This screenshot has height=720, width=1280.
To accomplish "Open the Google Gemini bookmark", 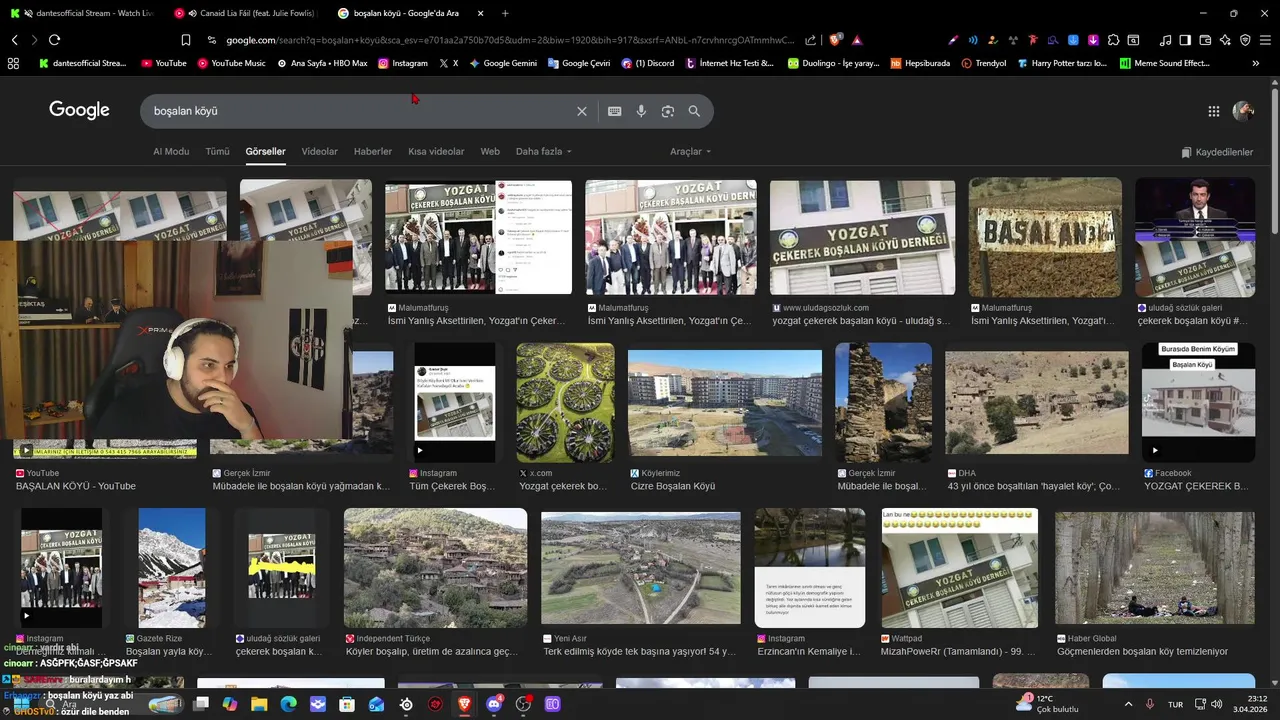I will click(x=503, y=63).
